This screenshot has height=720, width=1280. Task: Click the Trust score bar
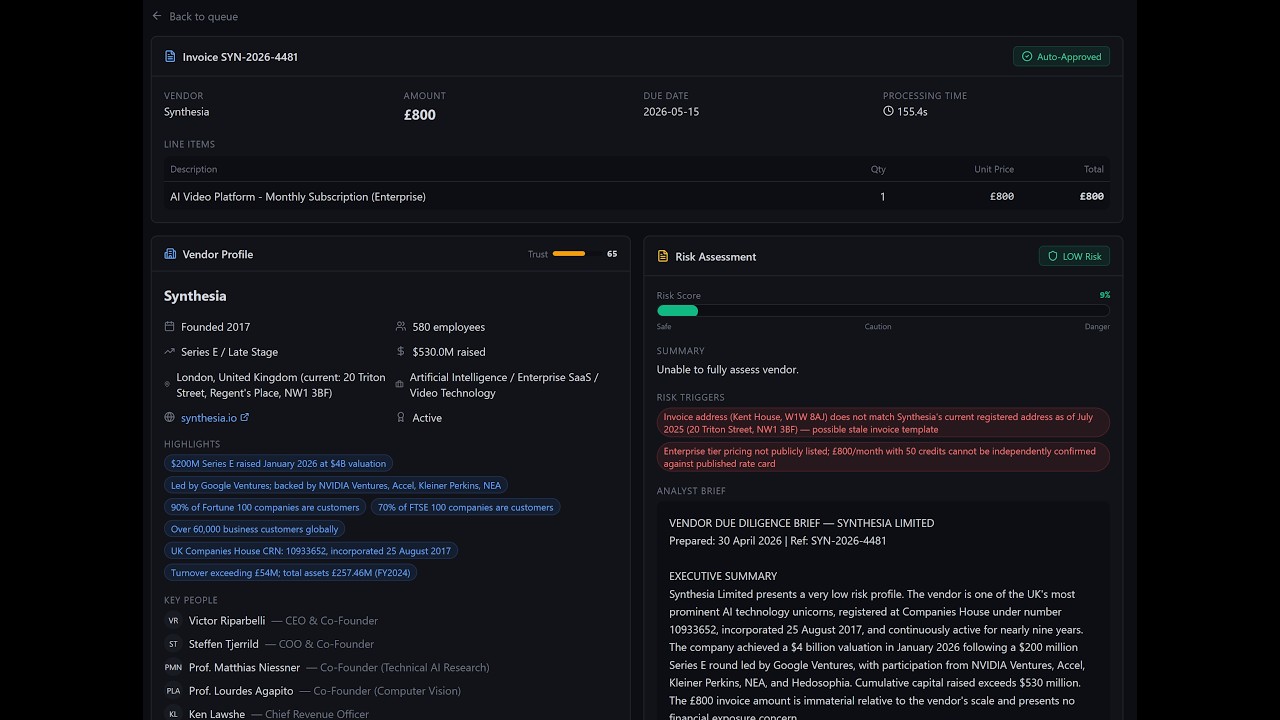(578, 254)
